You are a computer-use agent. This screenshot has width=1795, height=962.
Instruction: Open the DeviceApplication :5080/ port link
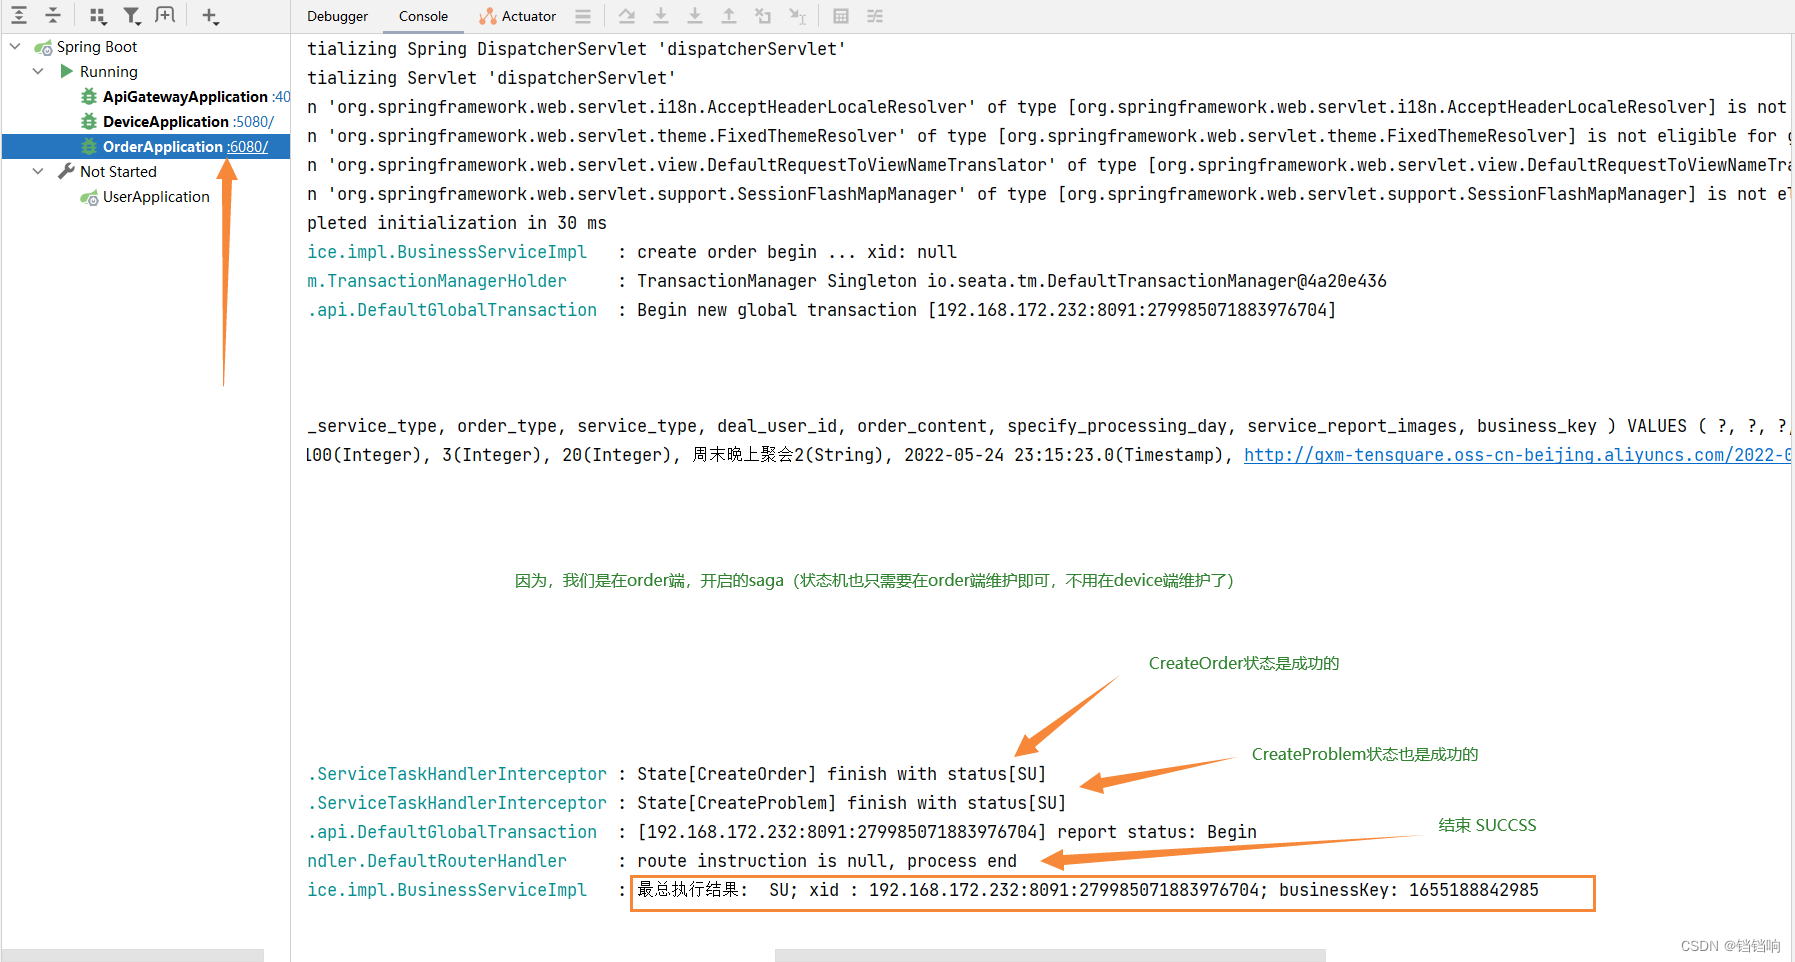pyautogui.click(x=253, y=122)
